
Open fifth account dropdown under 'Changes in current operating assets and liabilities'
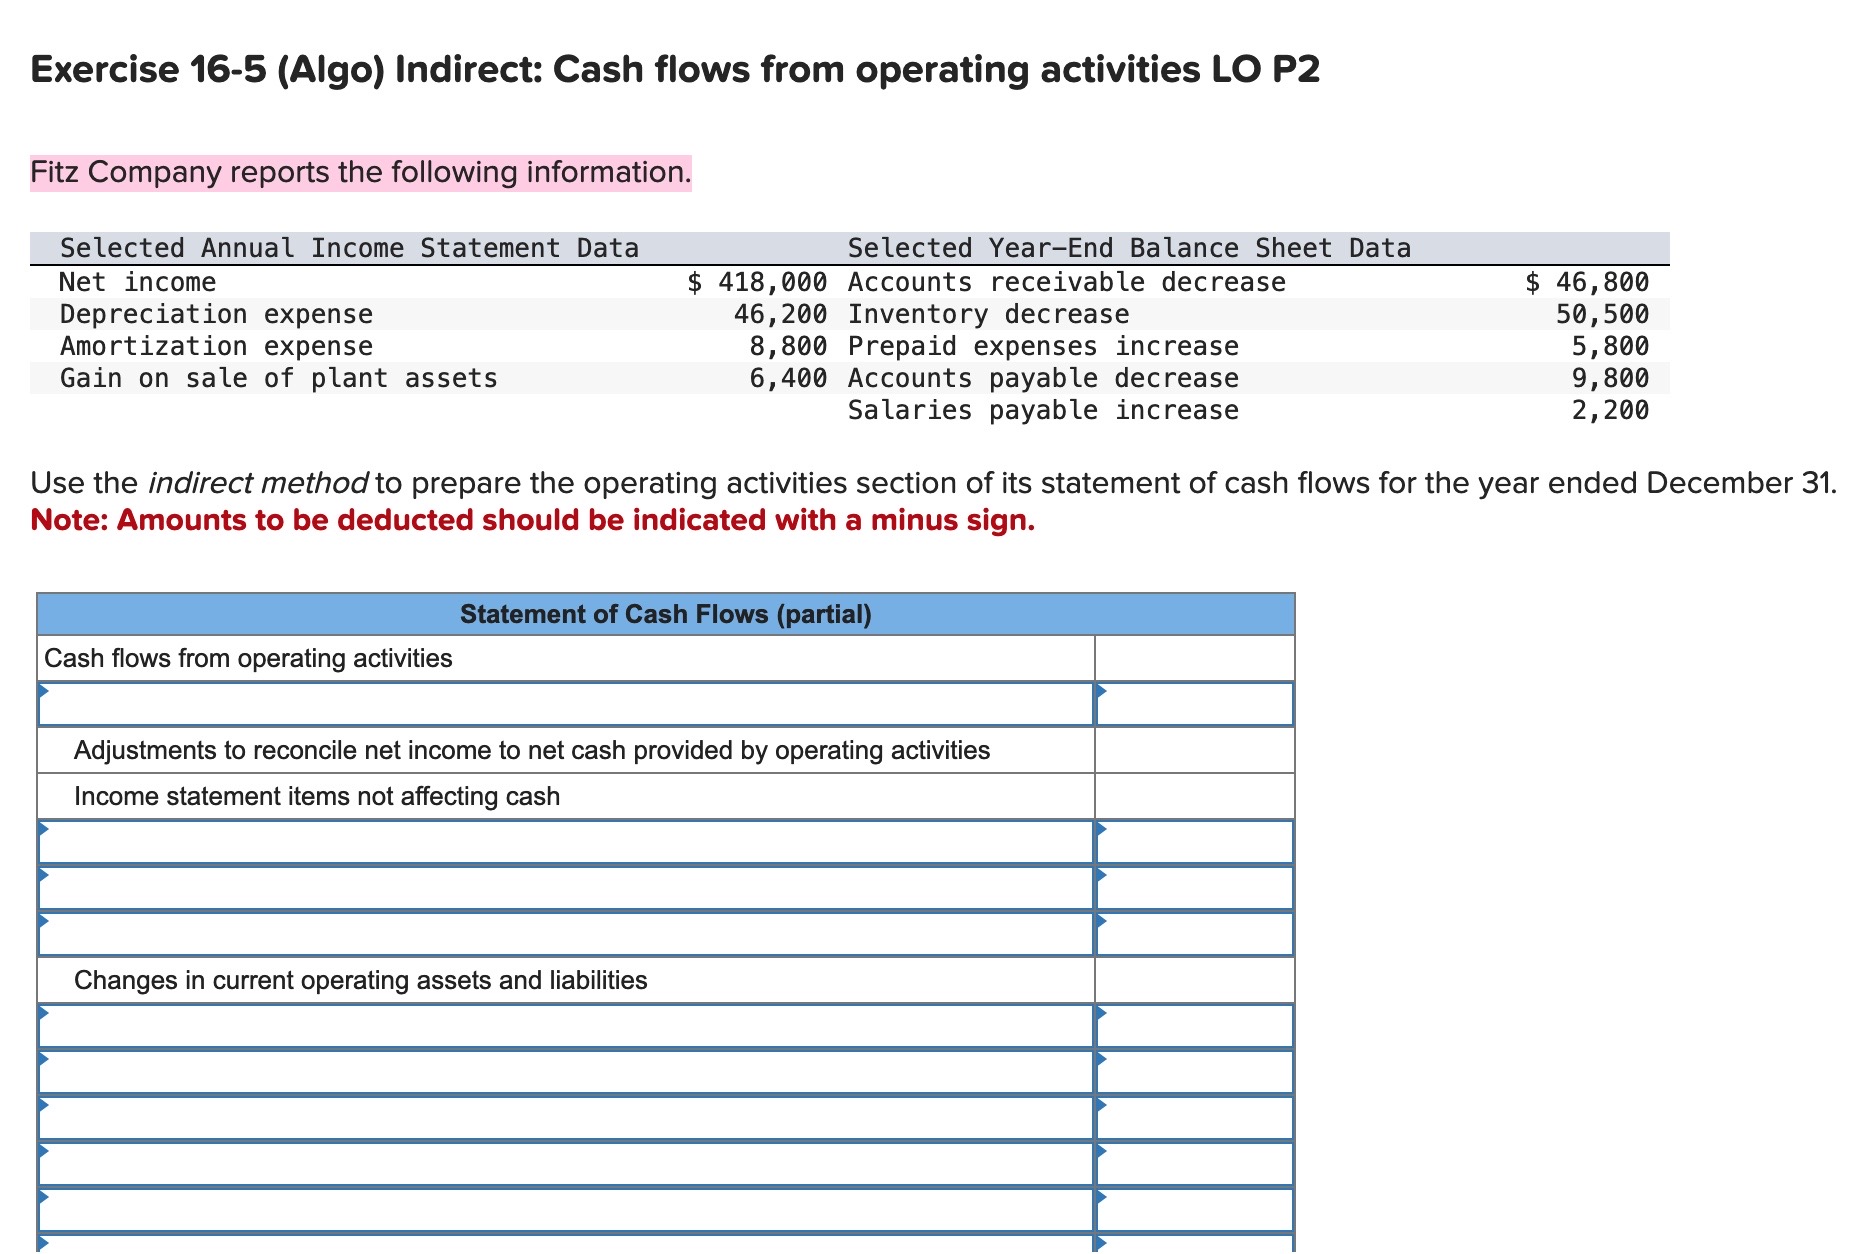[566, 1210]
